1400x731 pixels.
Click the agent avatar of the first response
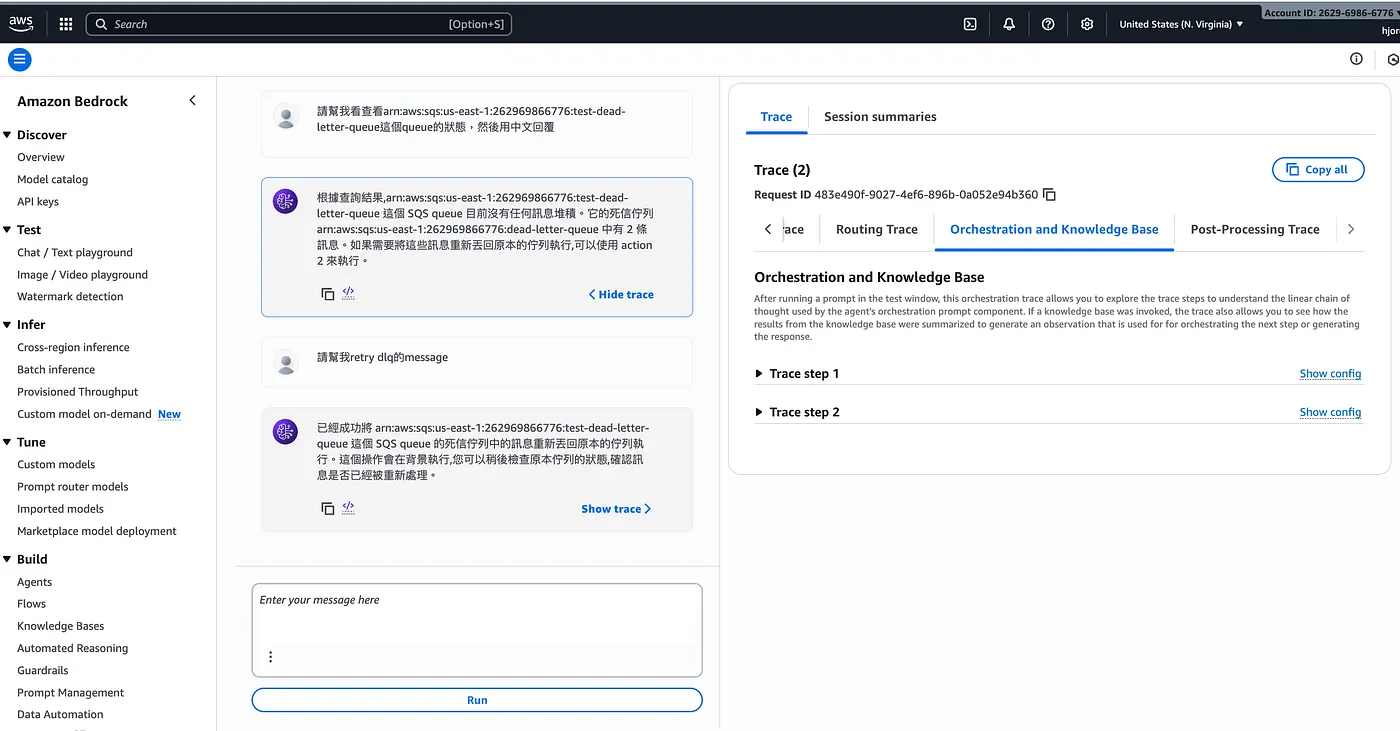pos(285,201)
